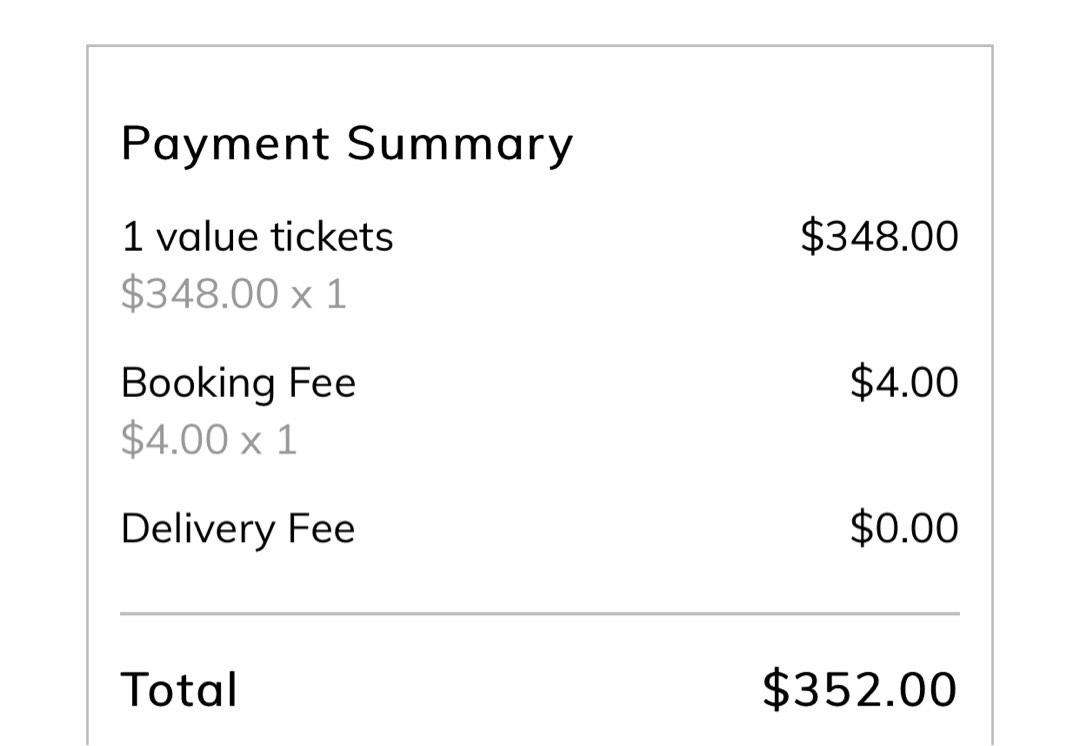This screenshot has width=1080, height=746.
Task: Select the black $4.00 booking fee amount
Action: pyautogui.click(x=904, y=382)
